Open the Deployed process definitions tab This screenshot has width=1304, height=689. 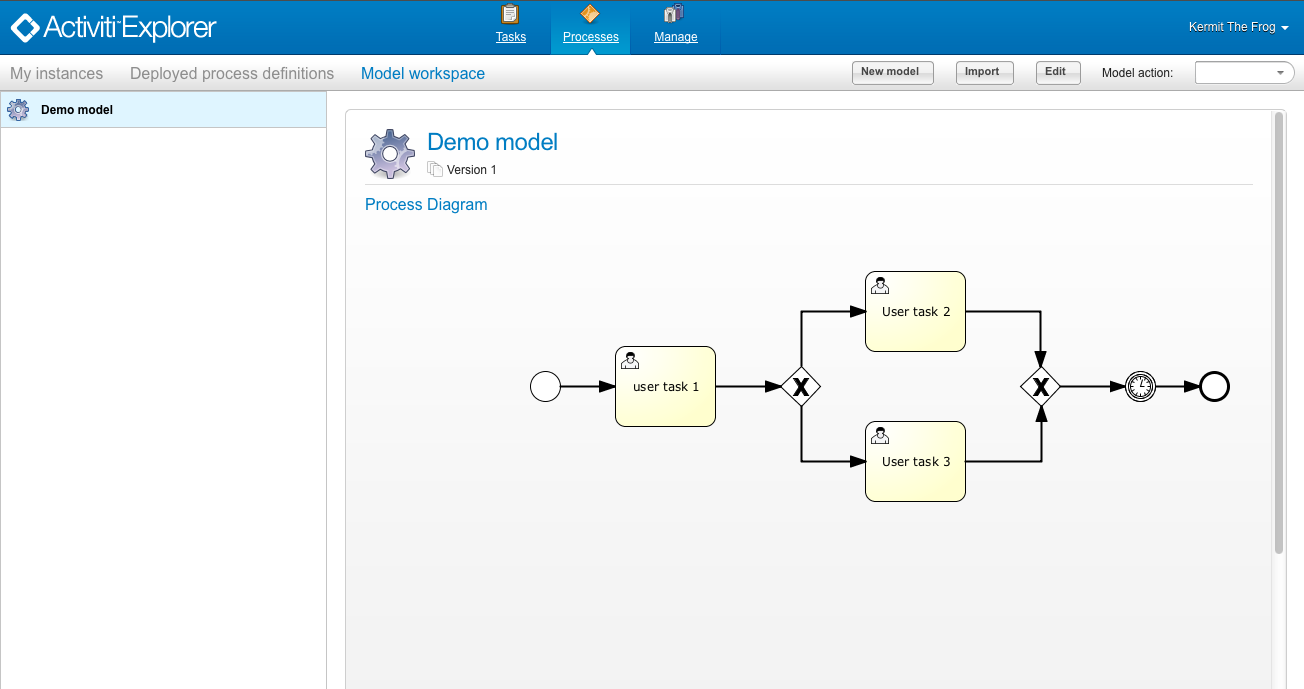pos(232,73)
